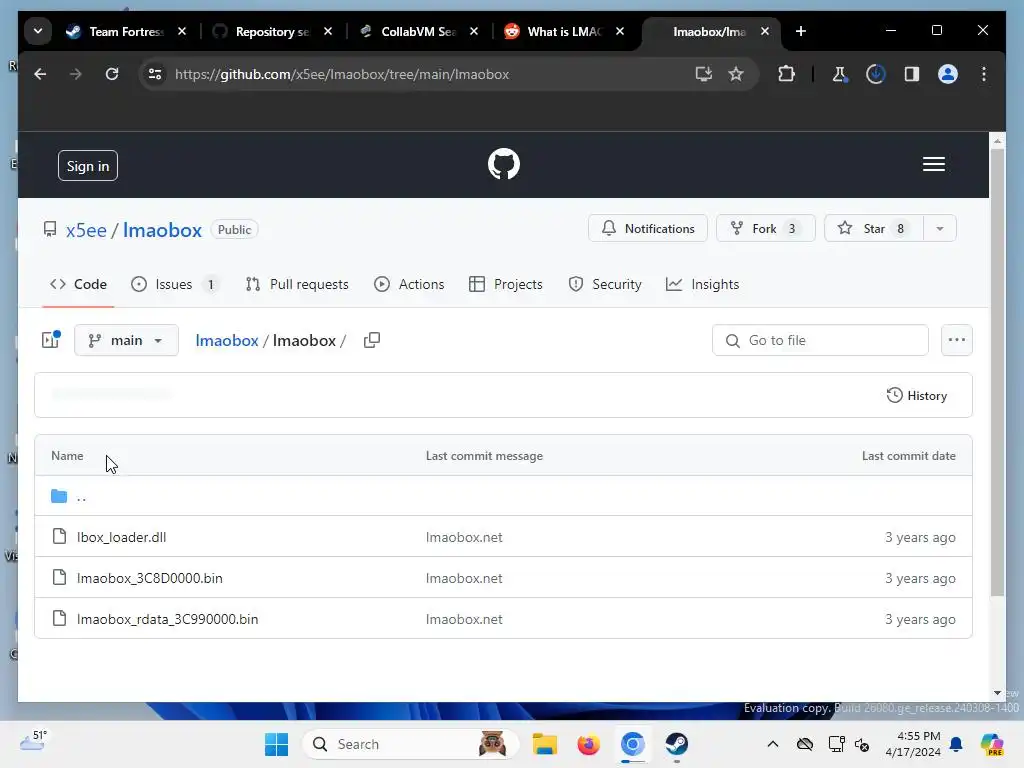Open lmaobox_rdata_3C990000.bin file
The width and height of the screenshot is (1024, 768).
[167, 619]
